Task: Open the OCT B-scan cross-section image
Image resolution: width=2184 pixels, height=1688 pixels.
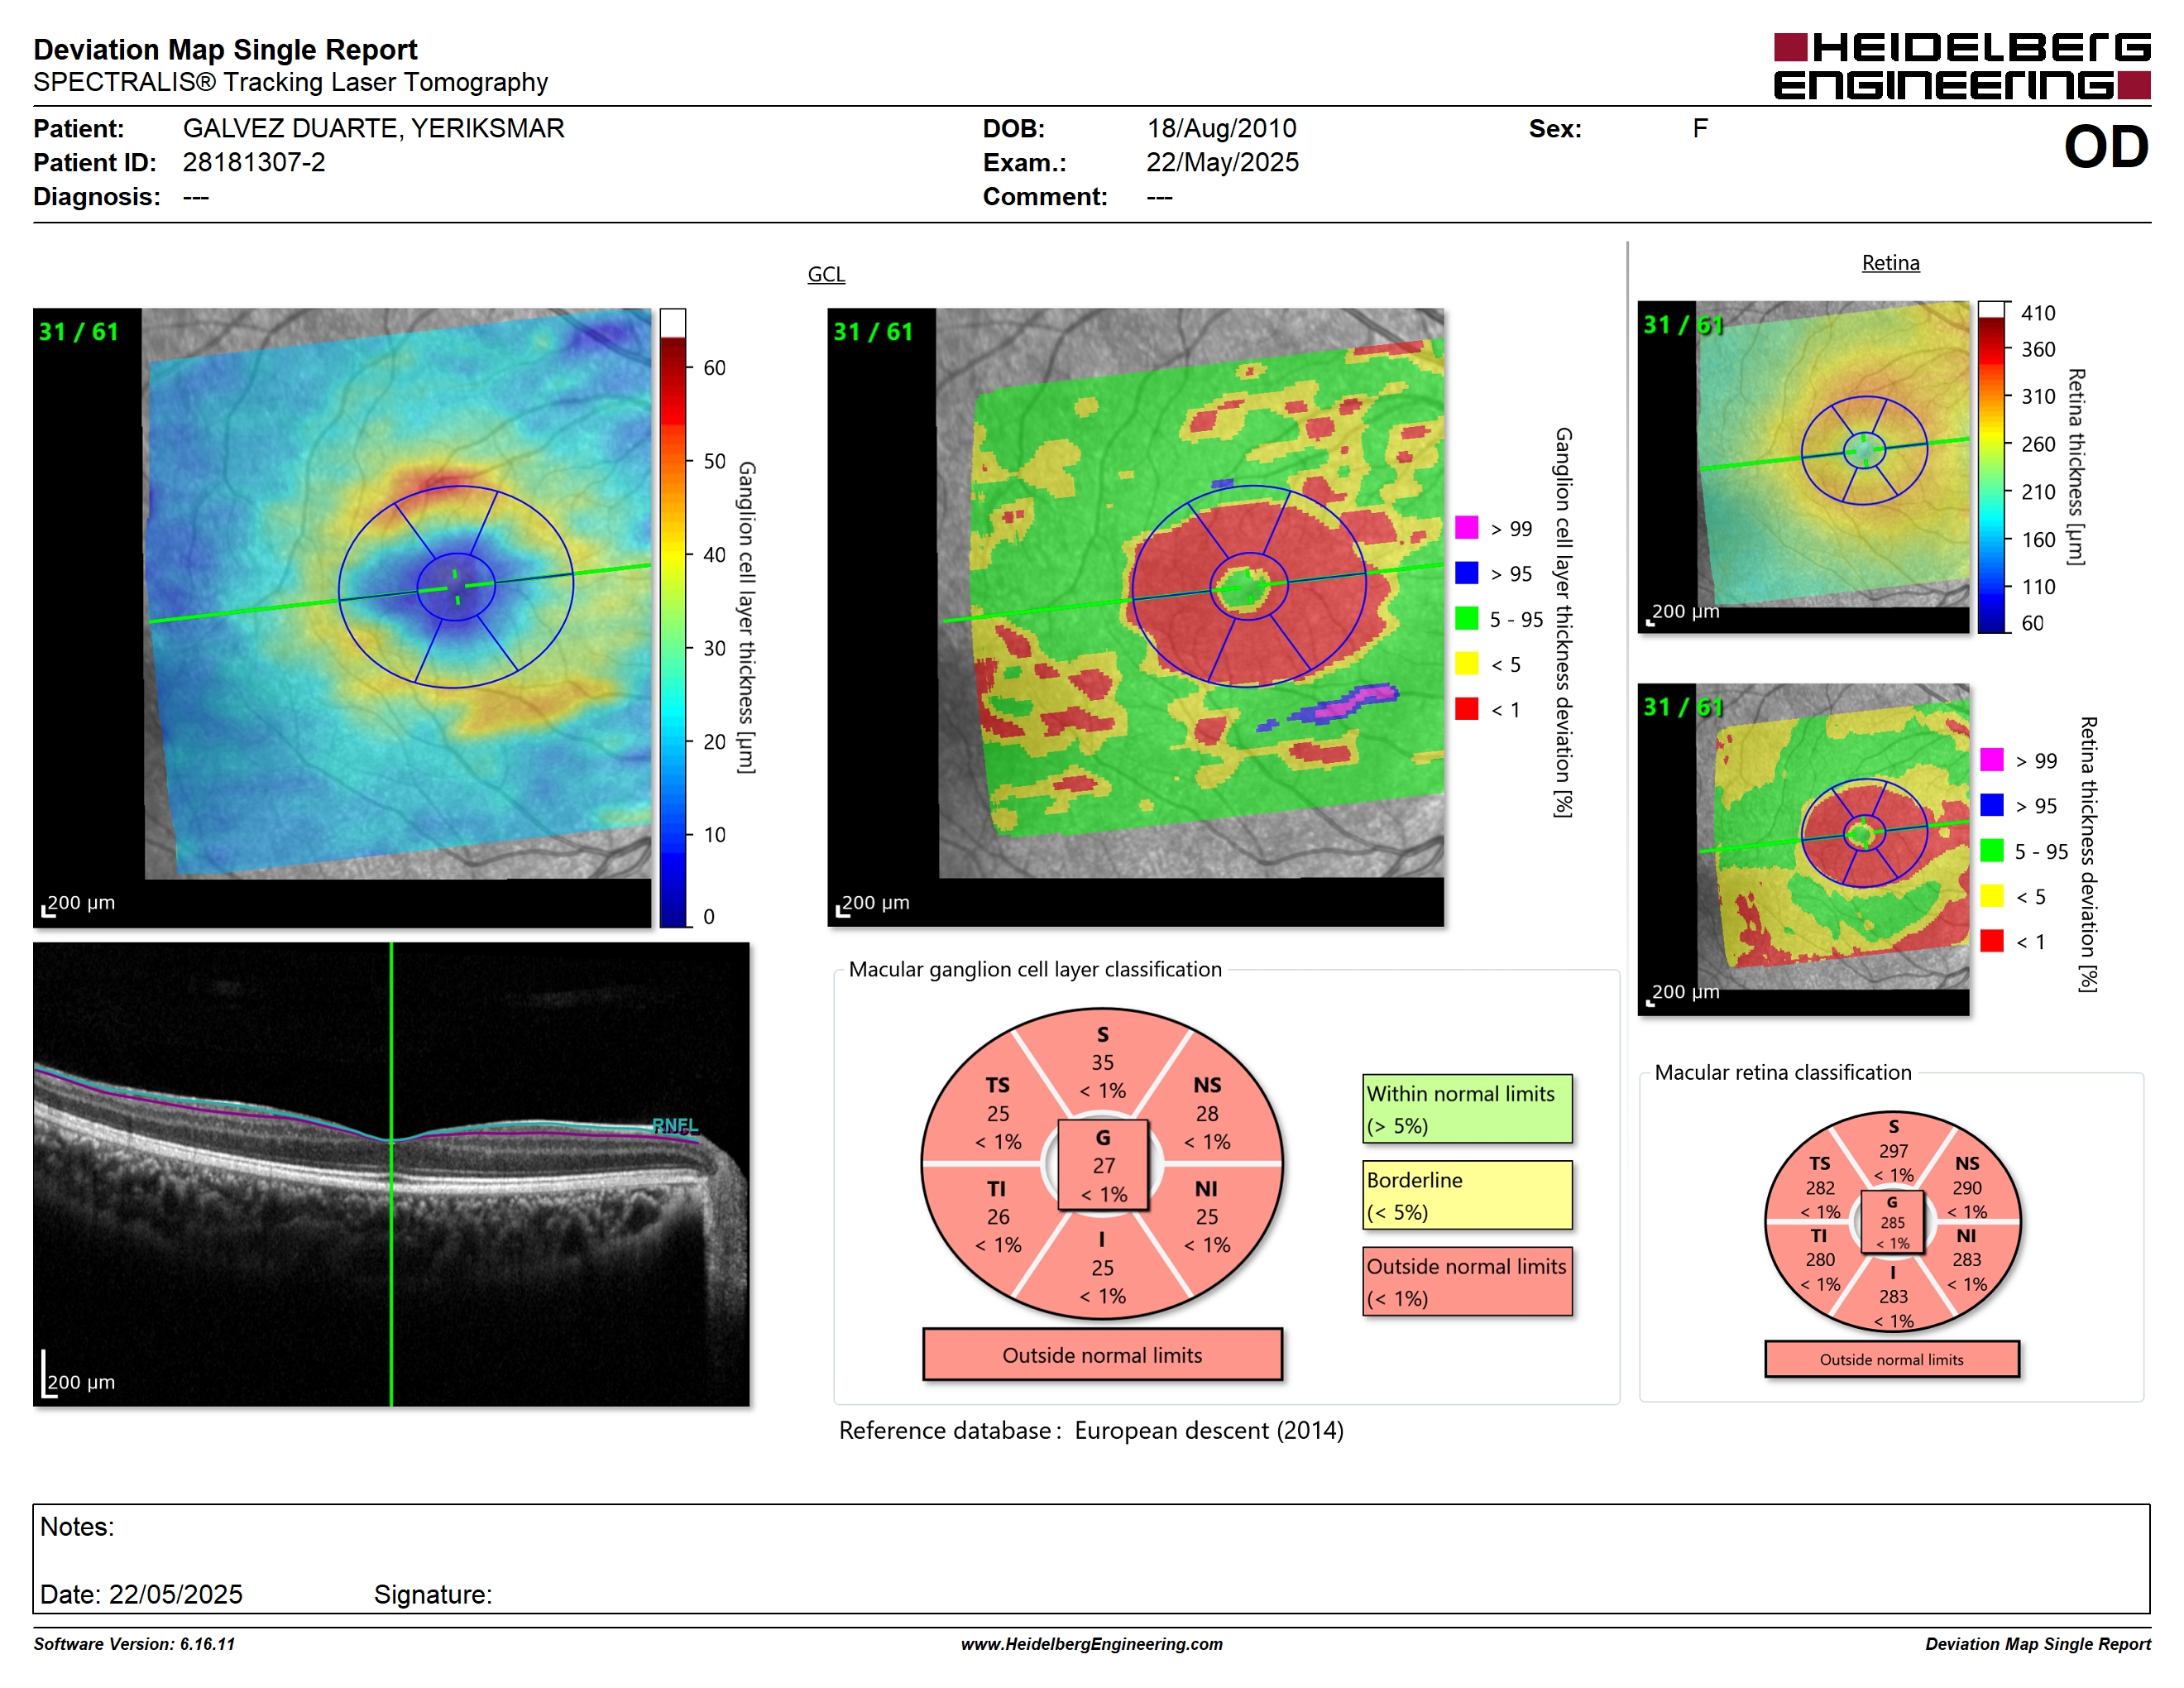Action: pyautogui.click(x=391, y=1174)
